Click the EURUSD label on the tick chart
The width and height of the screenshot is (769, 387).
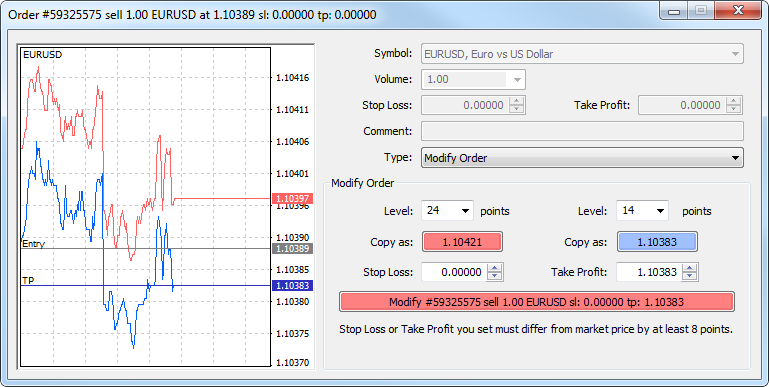point(43,55)
